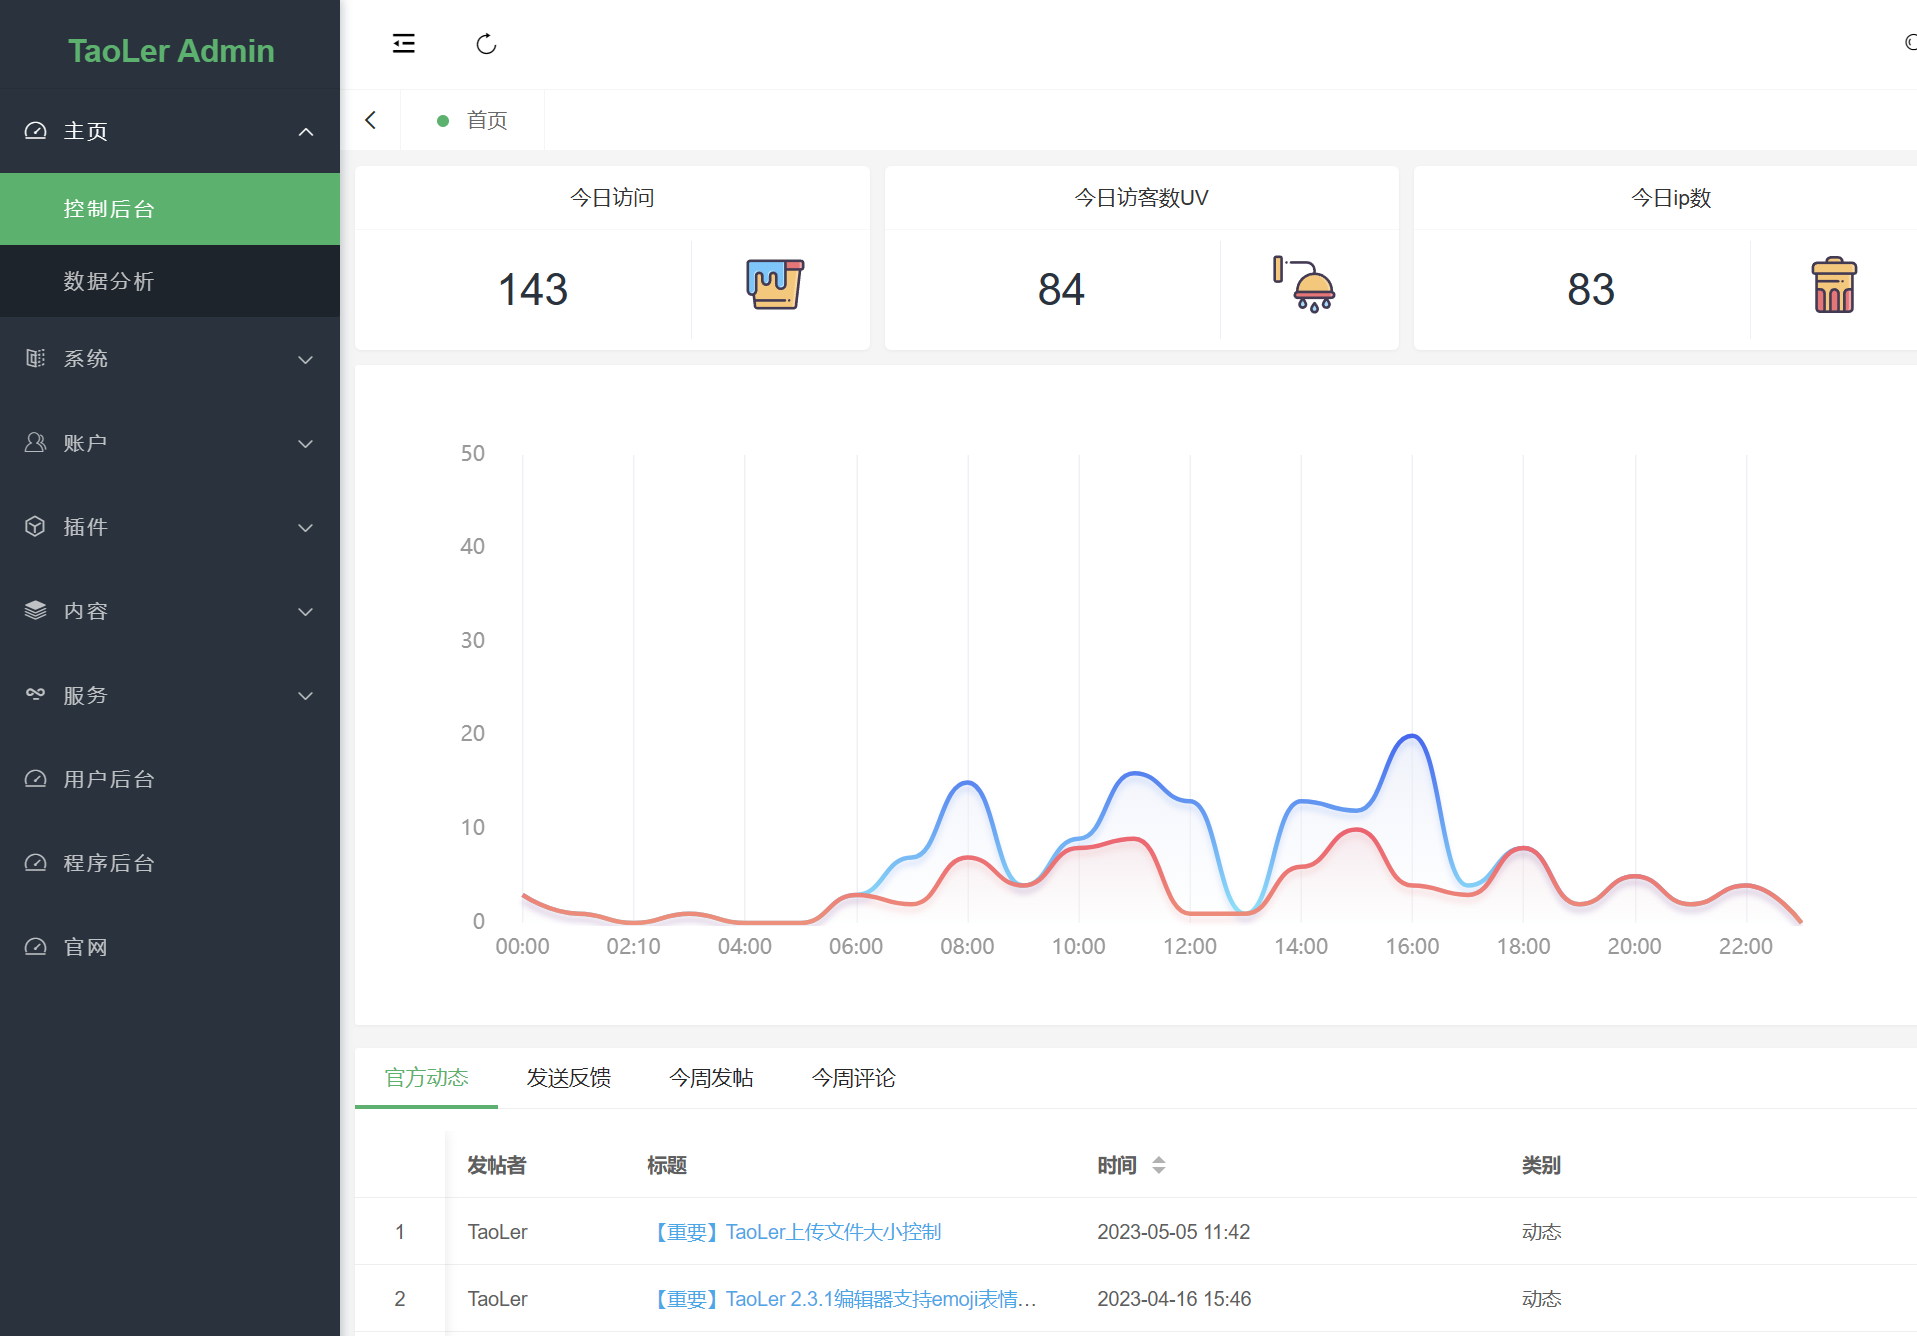Click the 时间 column header
The image size is (1917, 1336).
point(1117,1165)
